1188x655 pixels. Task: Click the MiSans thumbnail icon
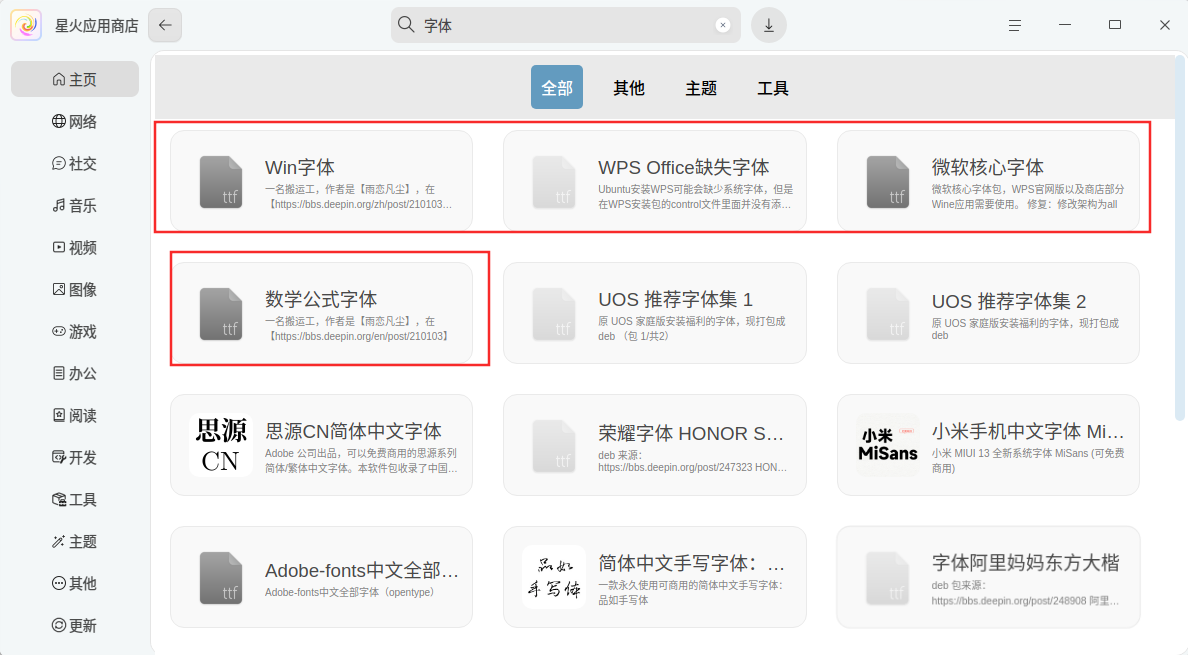click(887, 445)
